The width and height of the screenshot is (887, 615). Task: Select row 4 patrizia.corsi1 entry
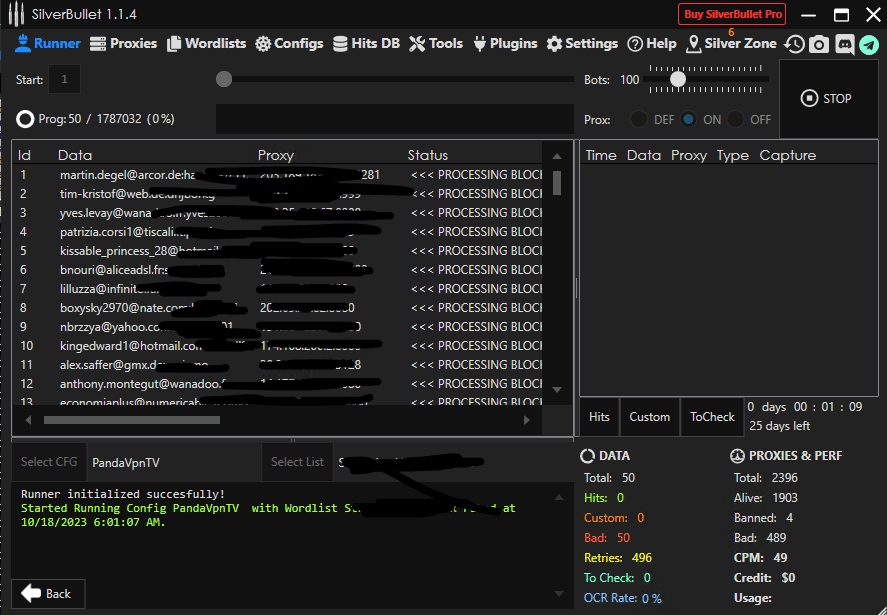277,231
